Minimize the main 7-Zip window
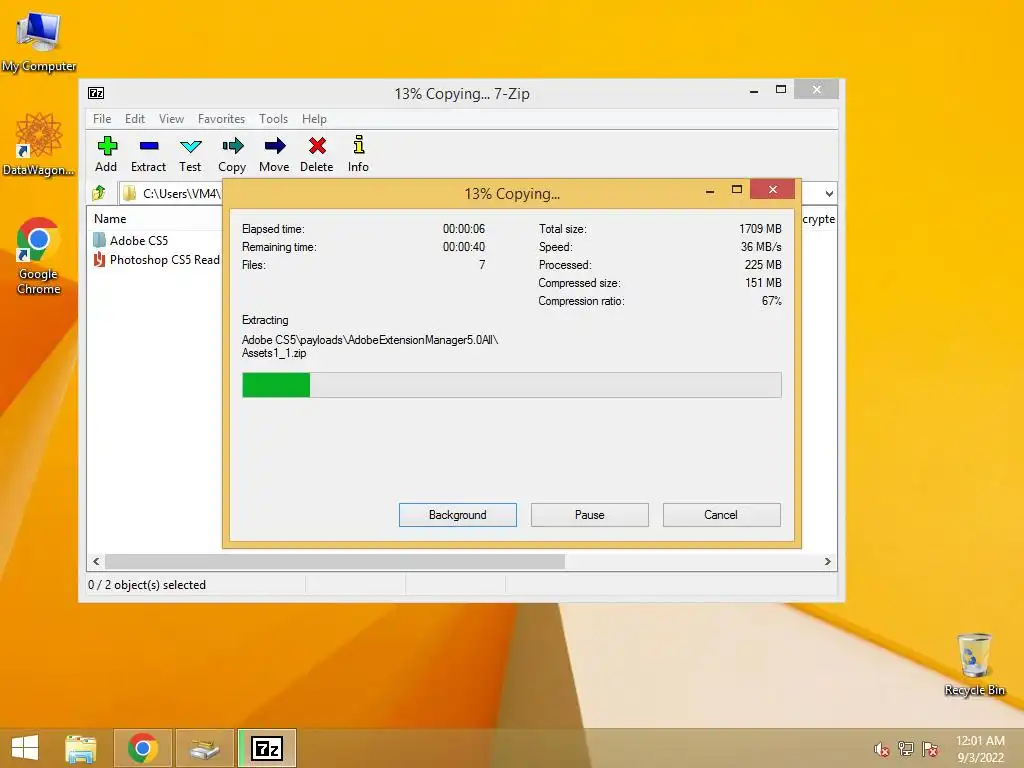This screenshot has width=1024, height=768. click(x=754, y=91)
